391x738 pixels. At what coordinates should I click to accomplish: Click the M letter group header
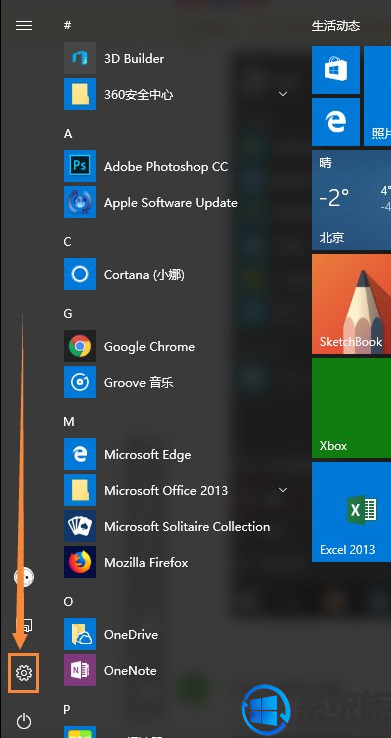point(69,422)
